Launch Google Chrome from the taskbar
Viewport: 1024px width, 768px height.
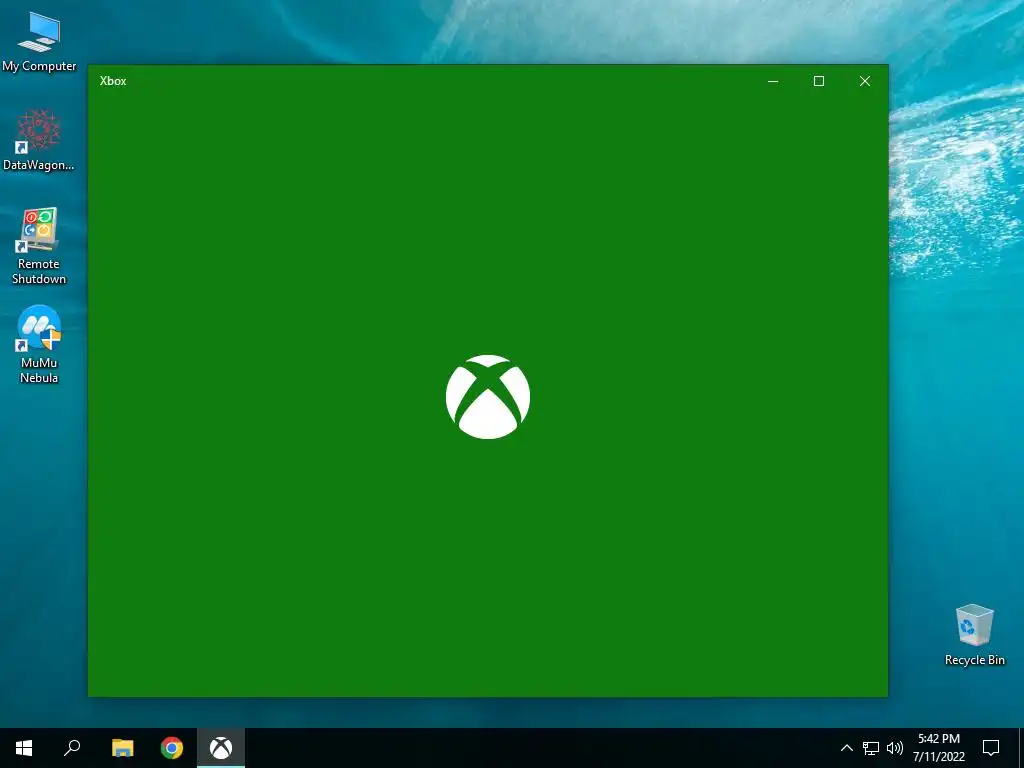[x=172, y=748]
